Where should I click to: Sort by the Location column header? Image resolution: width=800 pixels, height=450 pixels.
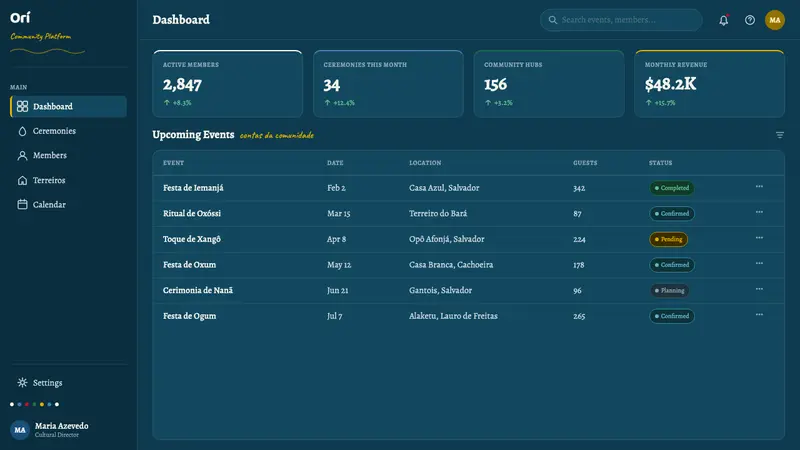pyautogui.click(x=425, y=163)
